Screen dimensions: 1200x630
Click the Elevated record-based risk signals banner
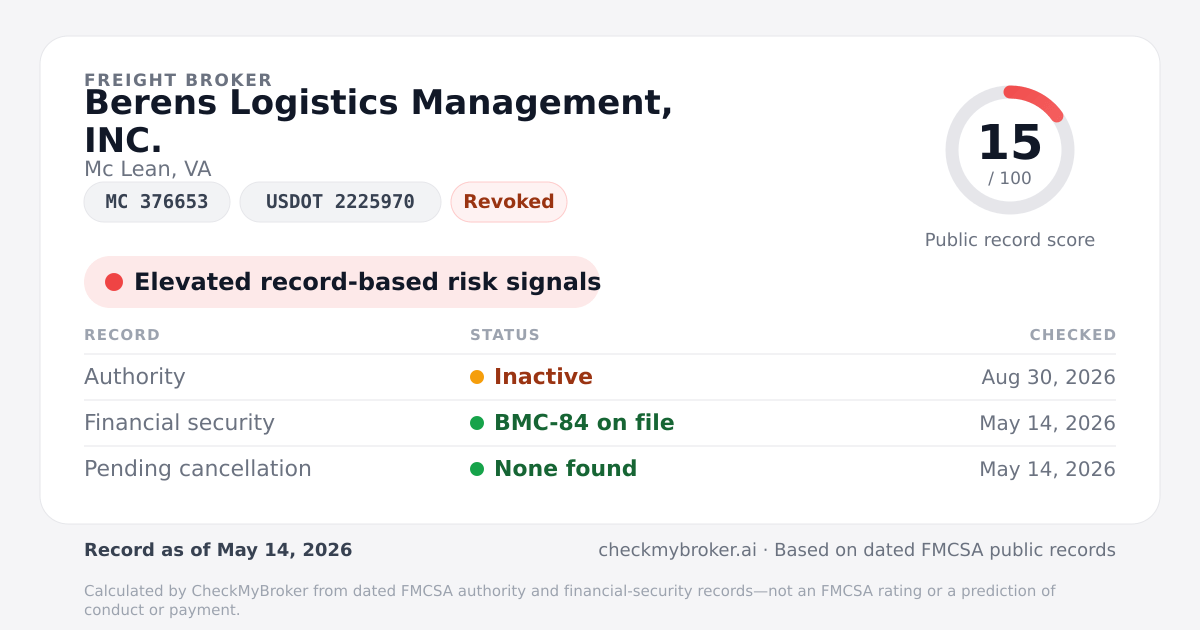[x=342, y=282]
